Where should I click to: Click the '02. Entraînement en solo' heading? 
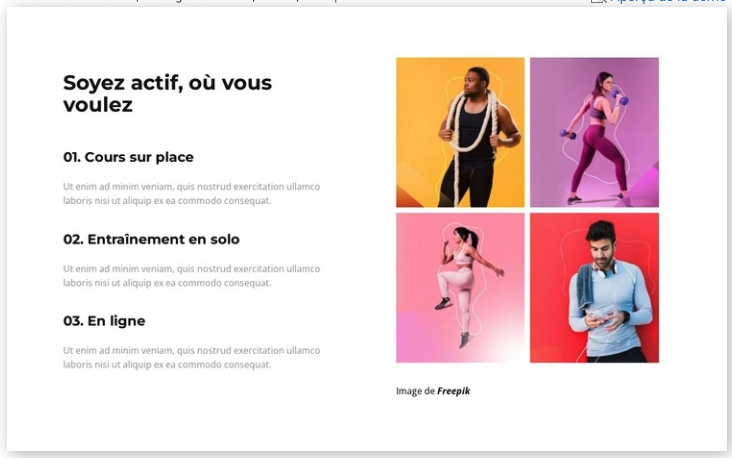tap(151, 239)
